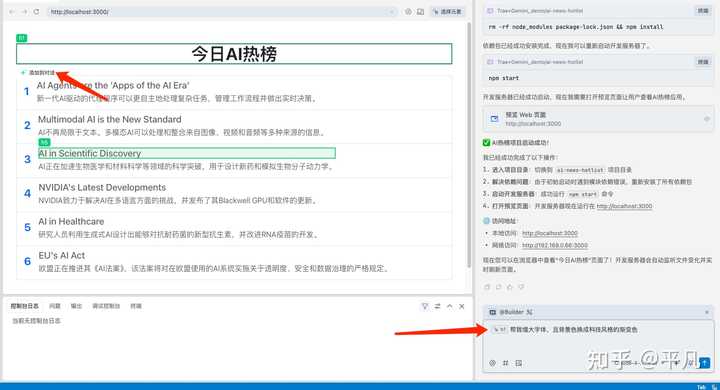This screenshot has width=720, height=390.
Task: Click Tab indicator in the status bar
Action: tap(701, 387)
